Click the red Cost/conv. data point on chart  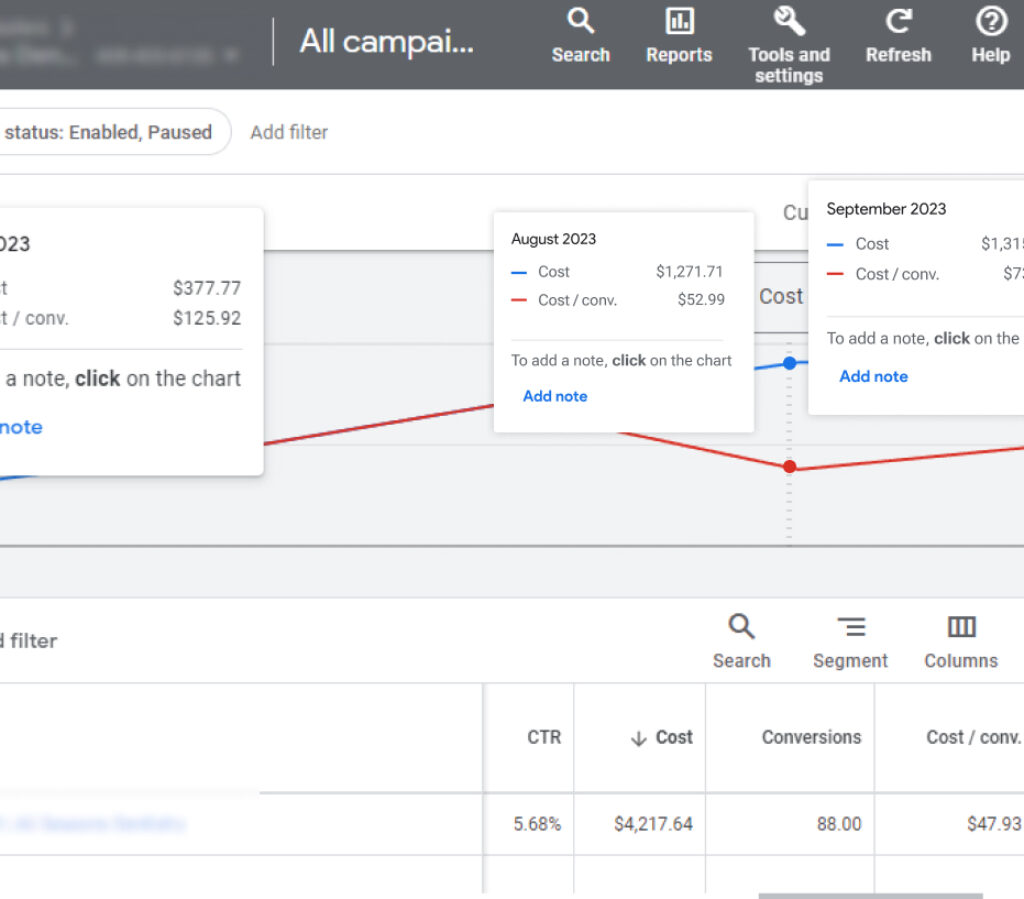pyautogui.click(x=790, y=467)
